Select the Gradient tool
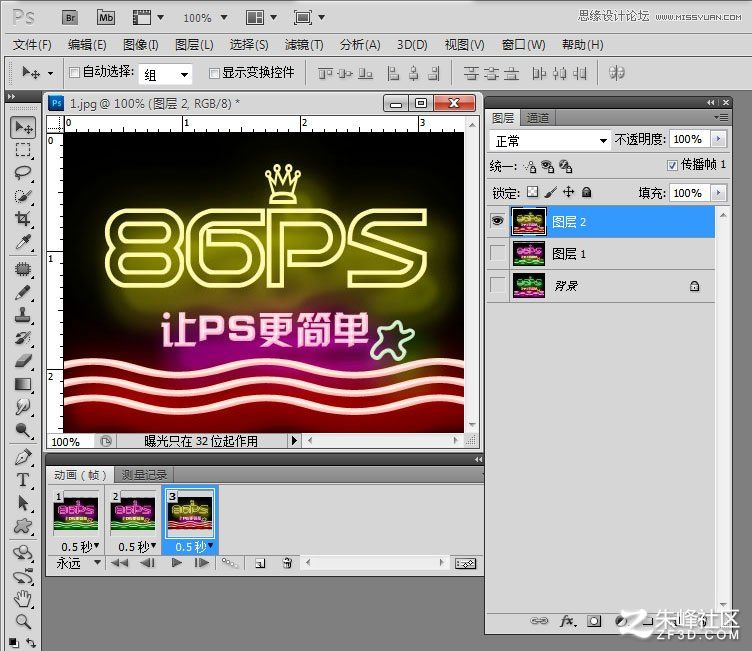The image size is (752, 651). pyautogui.click(x=23, y=384)
